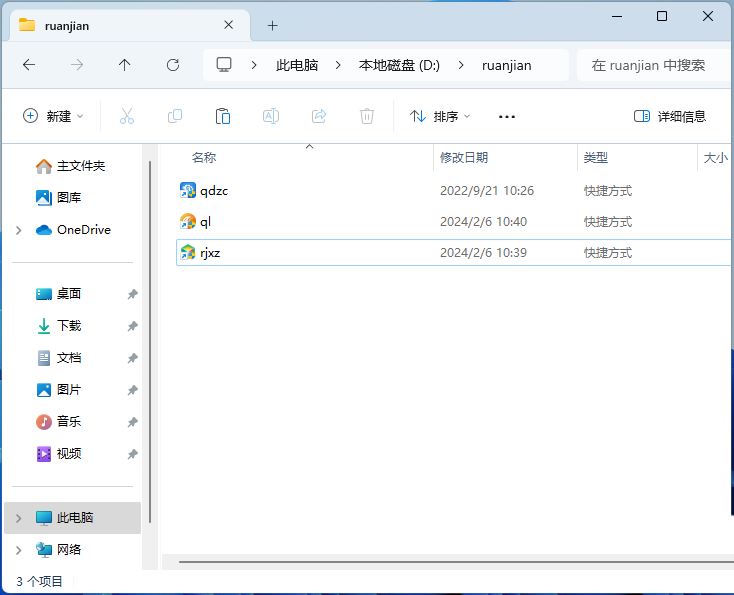Toggle the 详细信息 details pane

[670, 116]
